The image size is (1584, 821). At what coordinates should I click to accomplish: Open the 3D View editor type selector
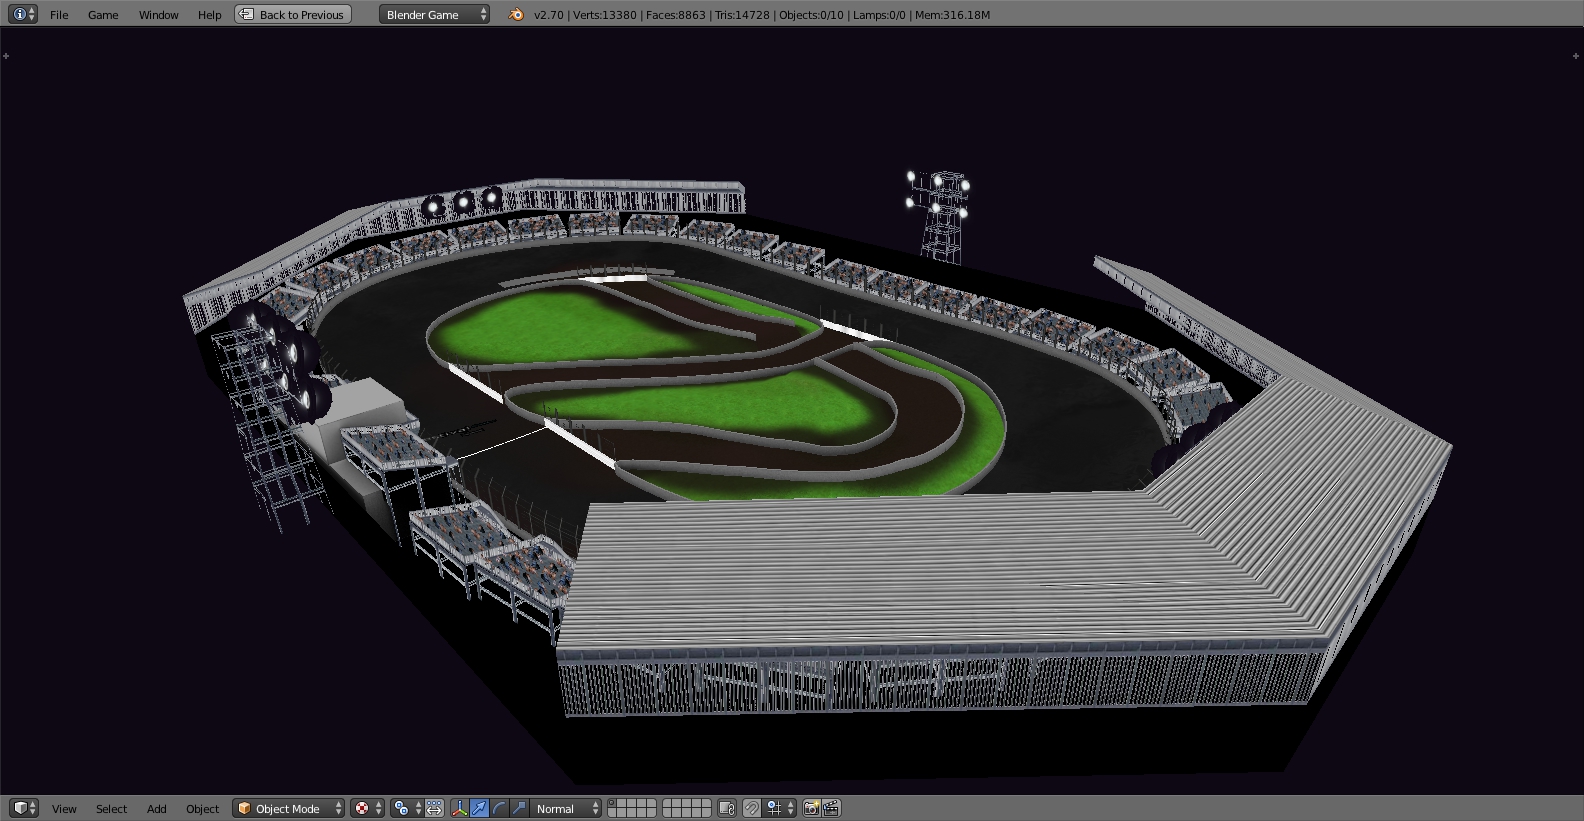coord(24,808)
